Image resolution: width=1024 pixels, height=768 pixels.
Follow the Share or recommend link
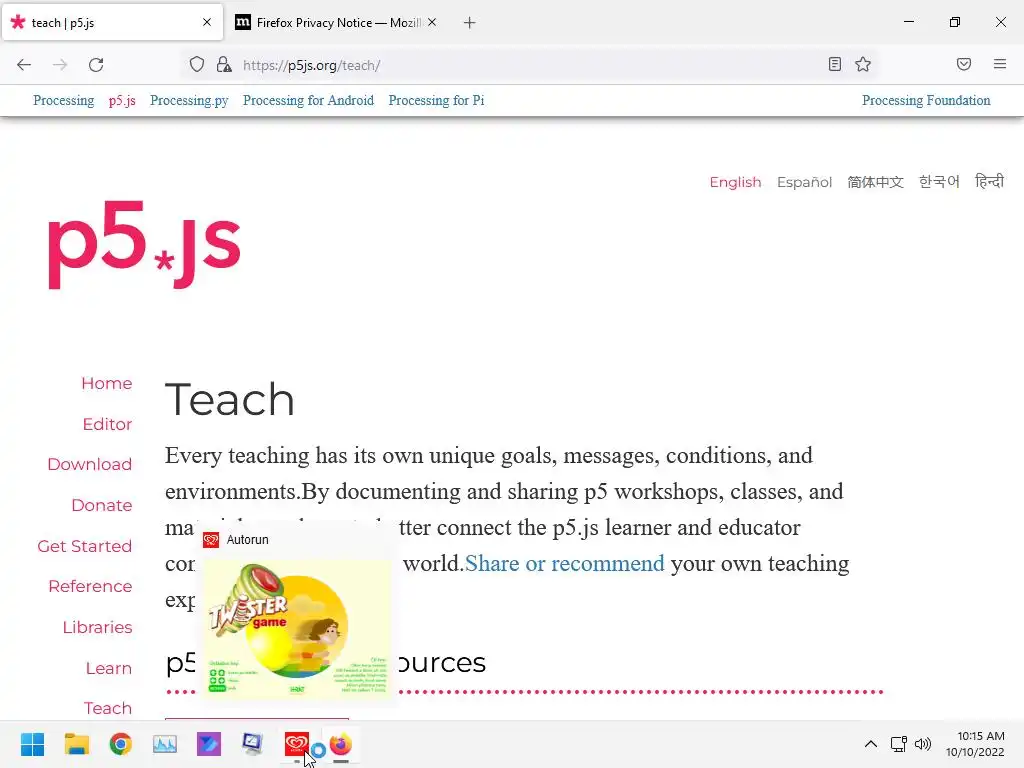tap(564, 564)
